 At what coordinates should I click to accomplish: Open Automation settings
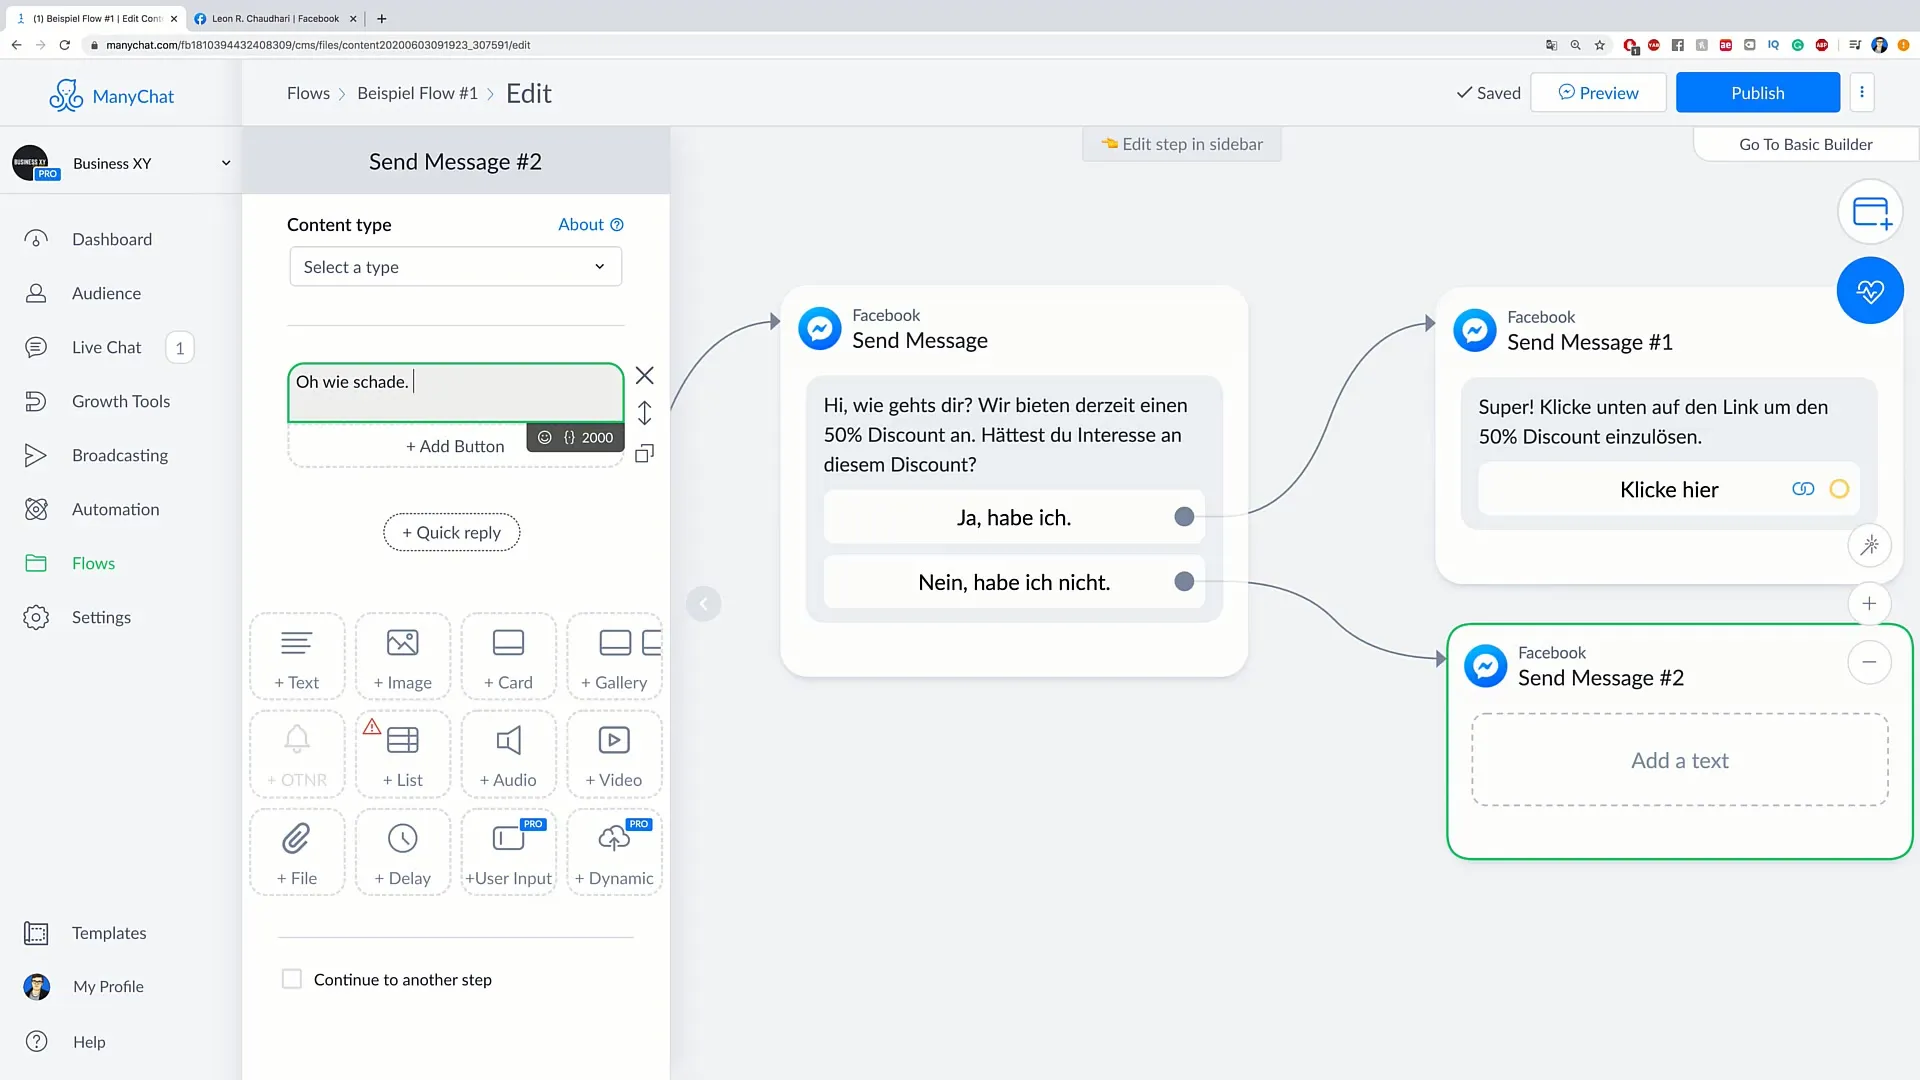[x=115, y=508]
